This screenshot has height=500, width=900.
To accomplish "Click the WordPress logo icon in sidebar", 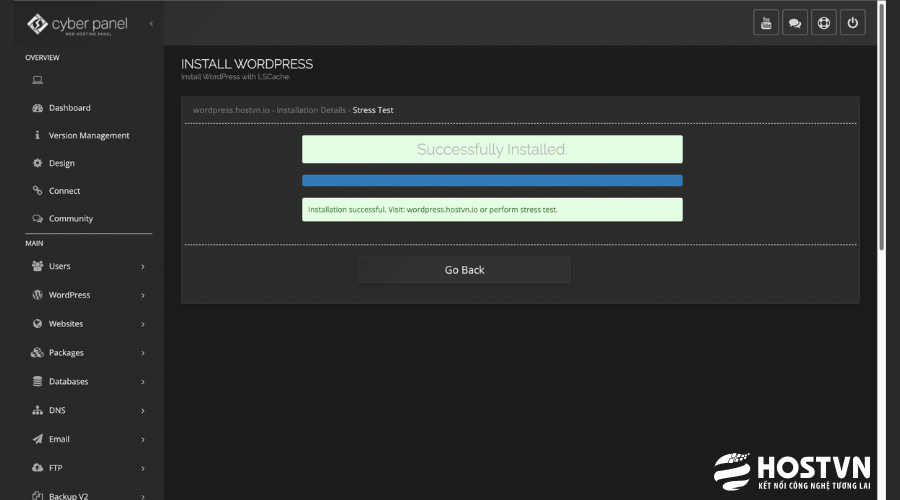I will pyautogui.click(x=37, y=294).
